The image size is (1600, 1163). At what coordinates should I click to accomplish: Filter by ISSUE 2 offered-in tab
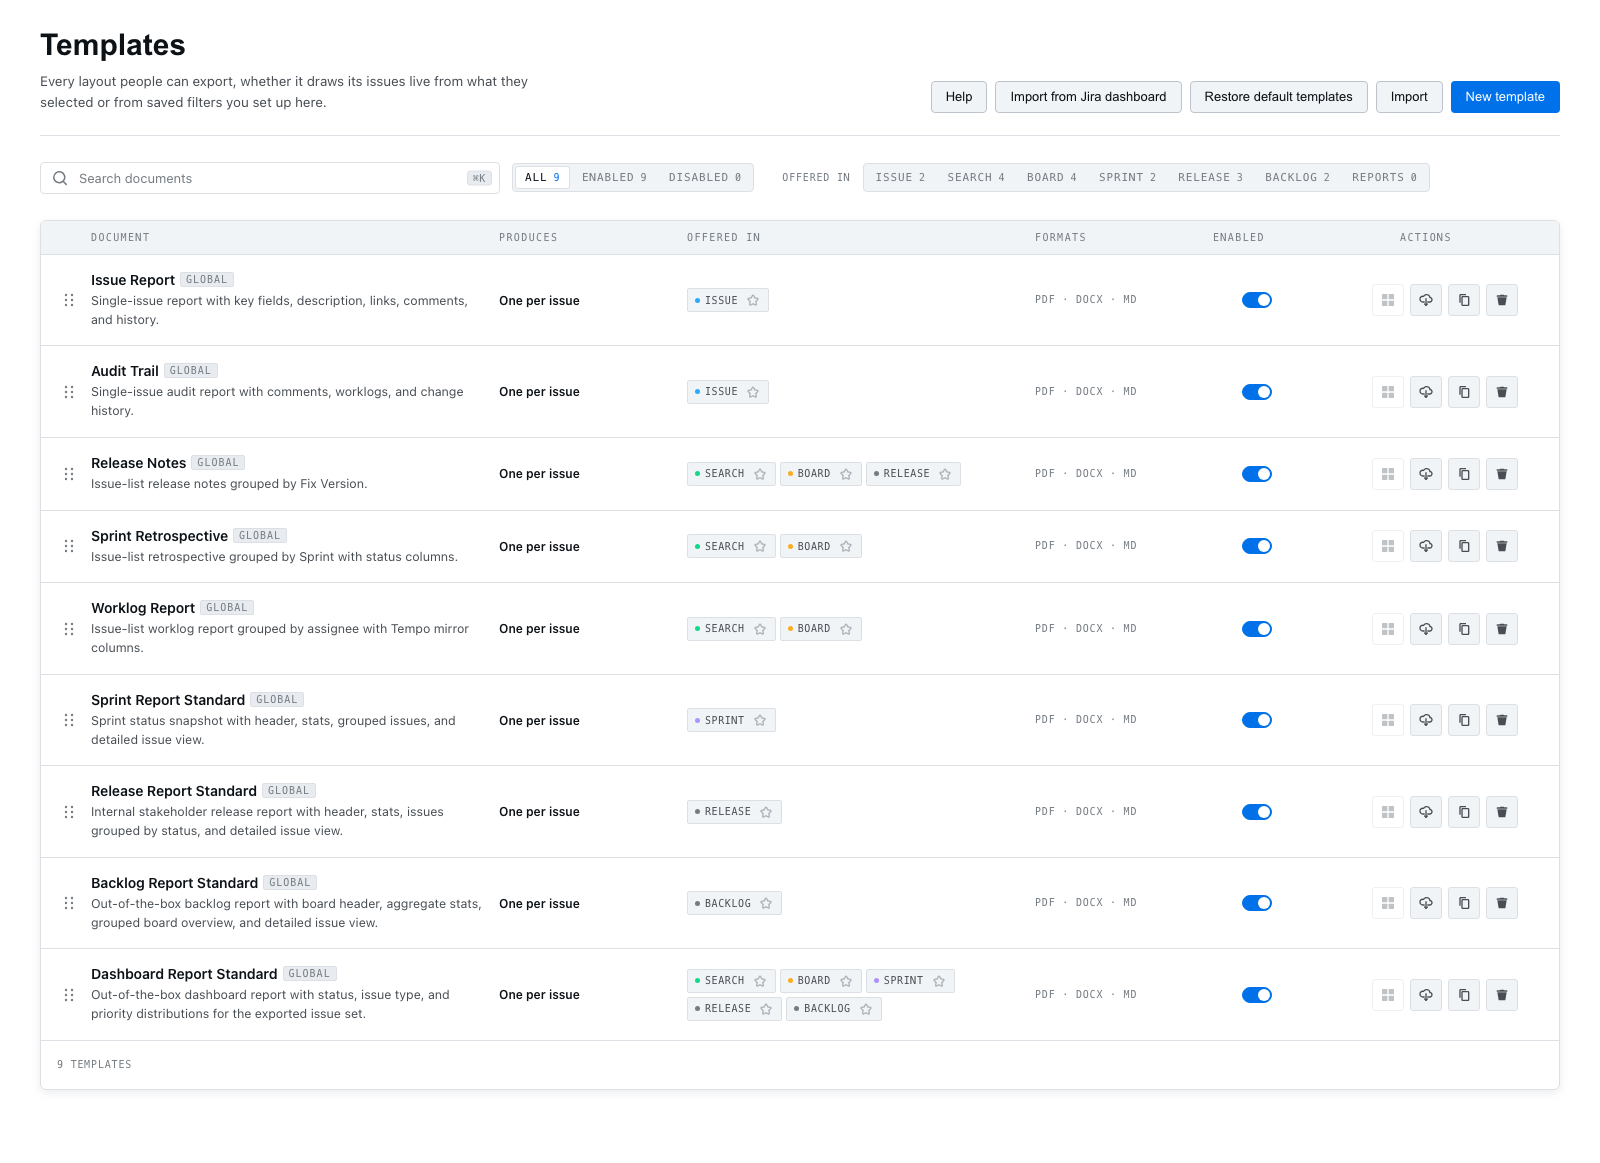900,177
